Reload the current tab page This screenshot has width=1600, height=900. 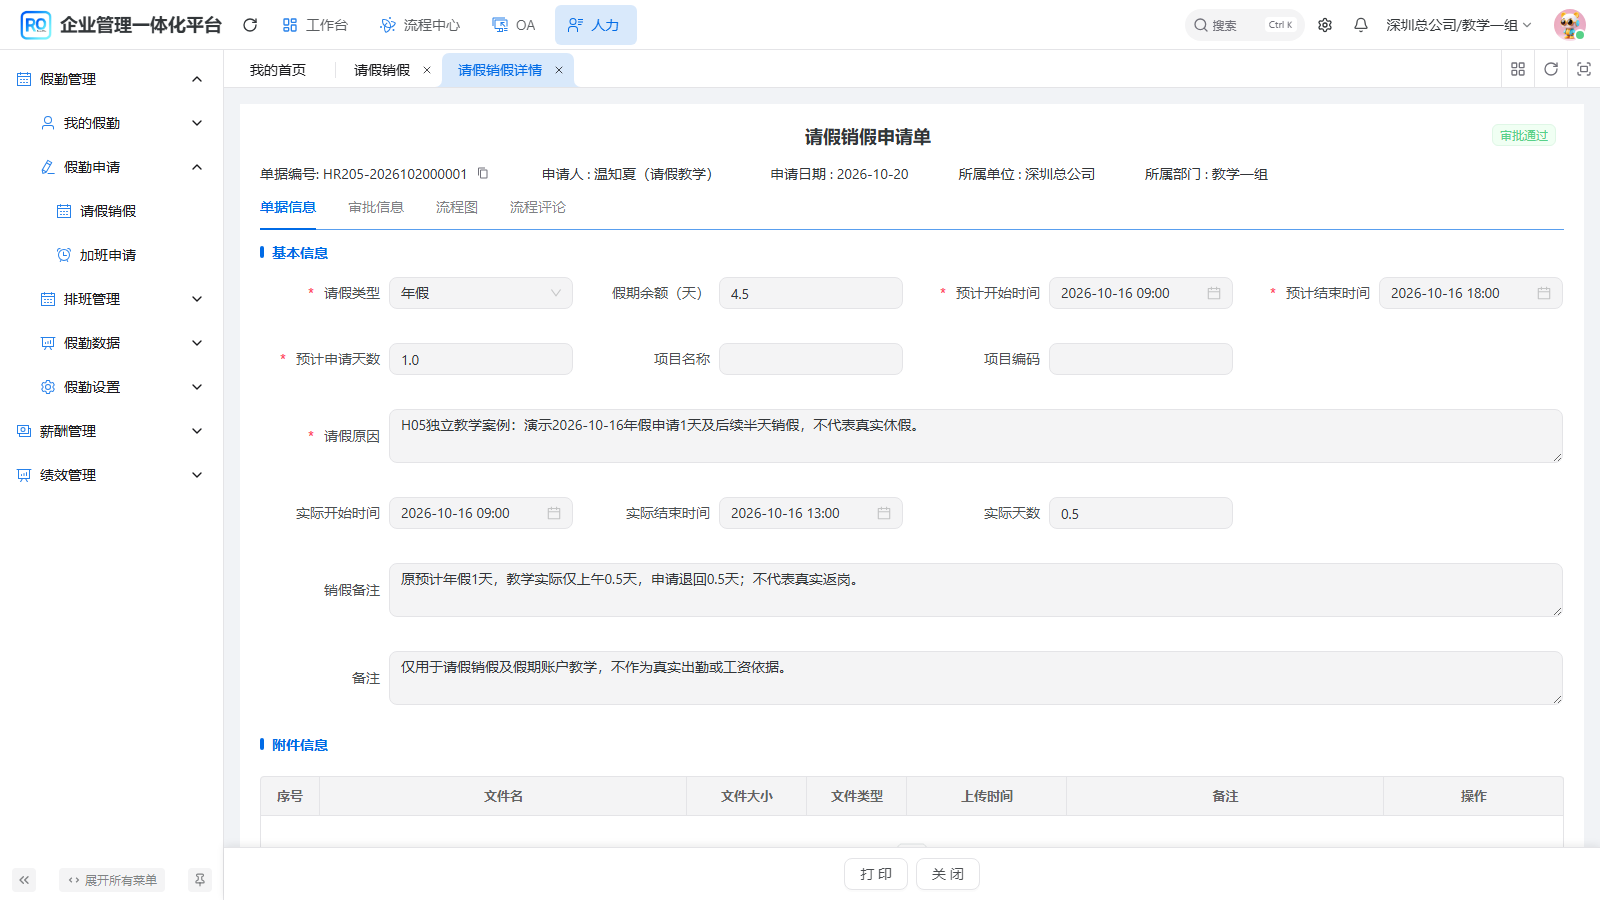click(1551, 69)
